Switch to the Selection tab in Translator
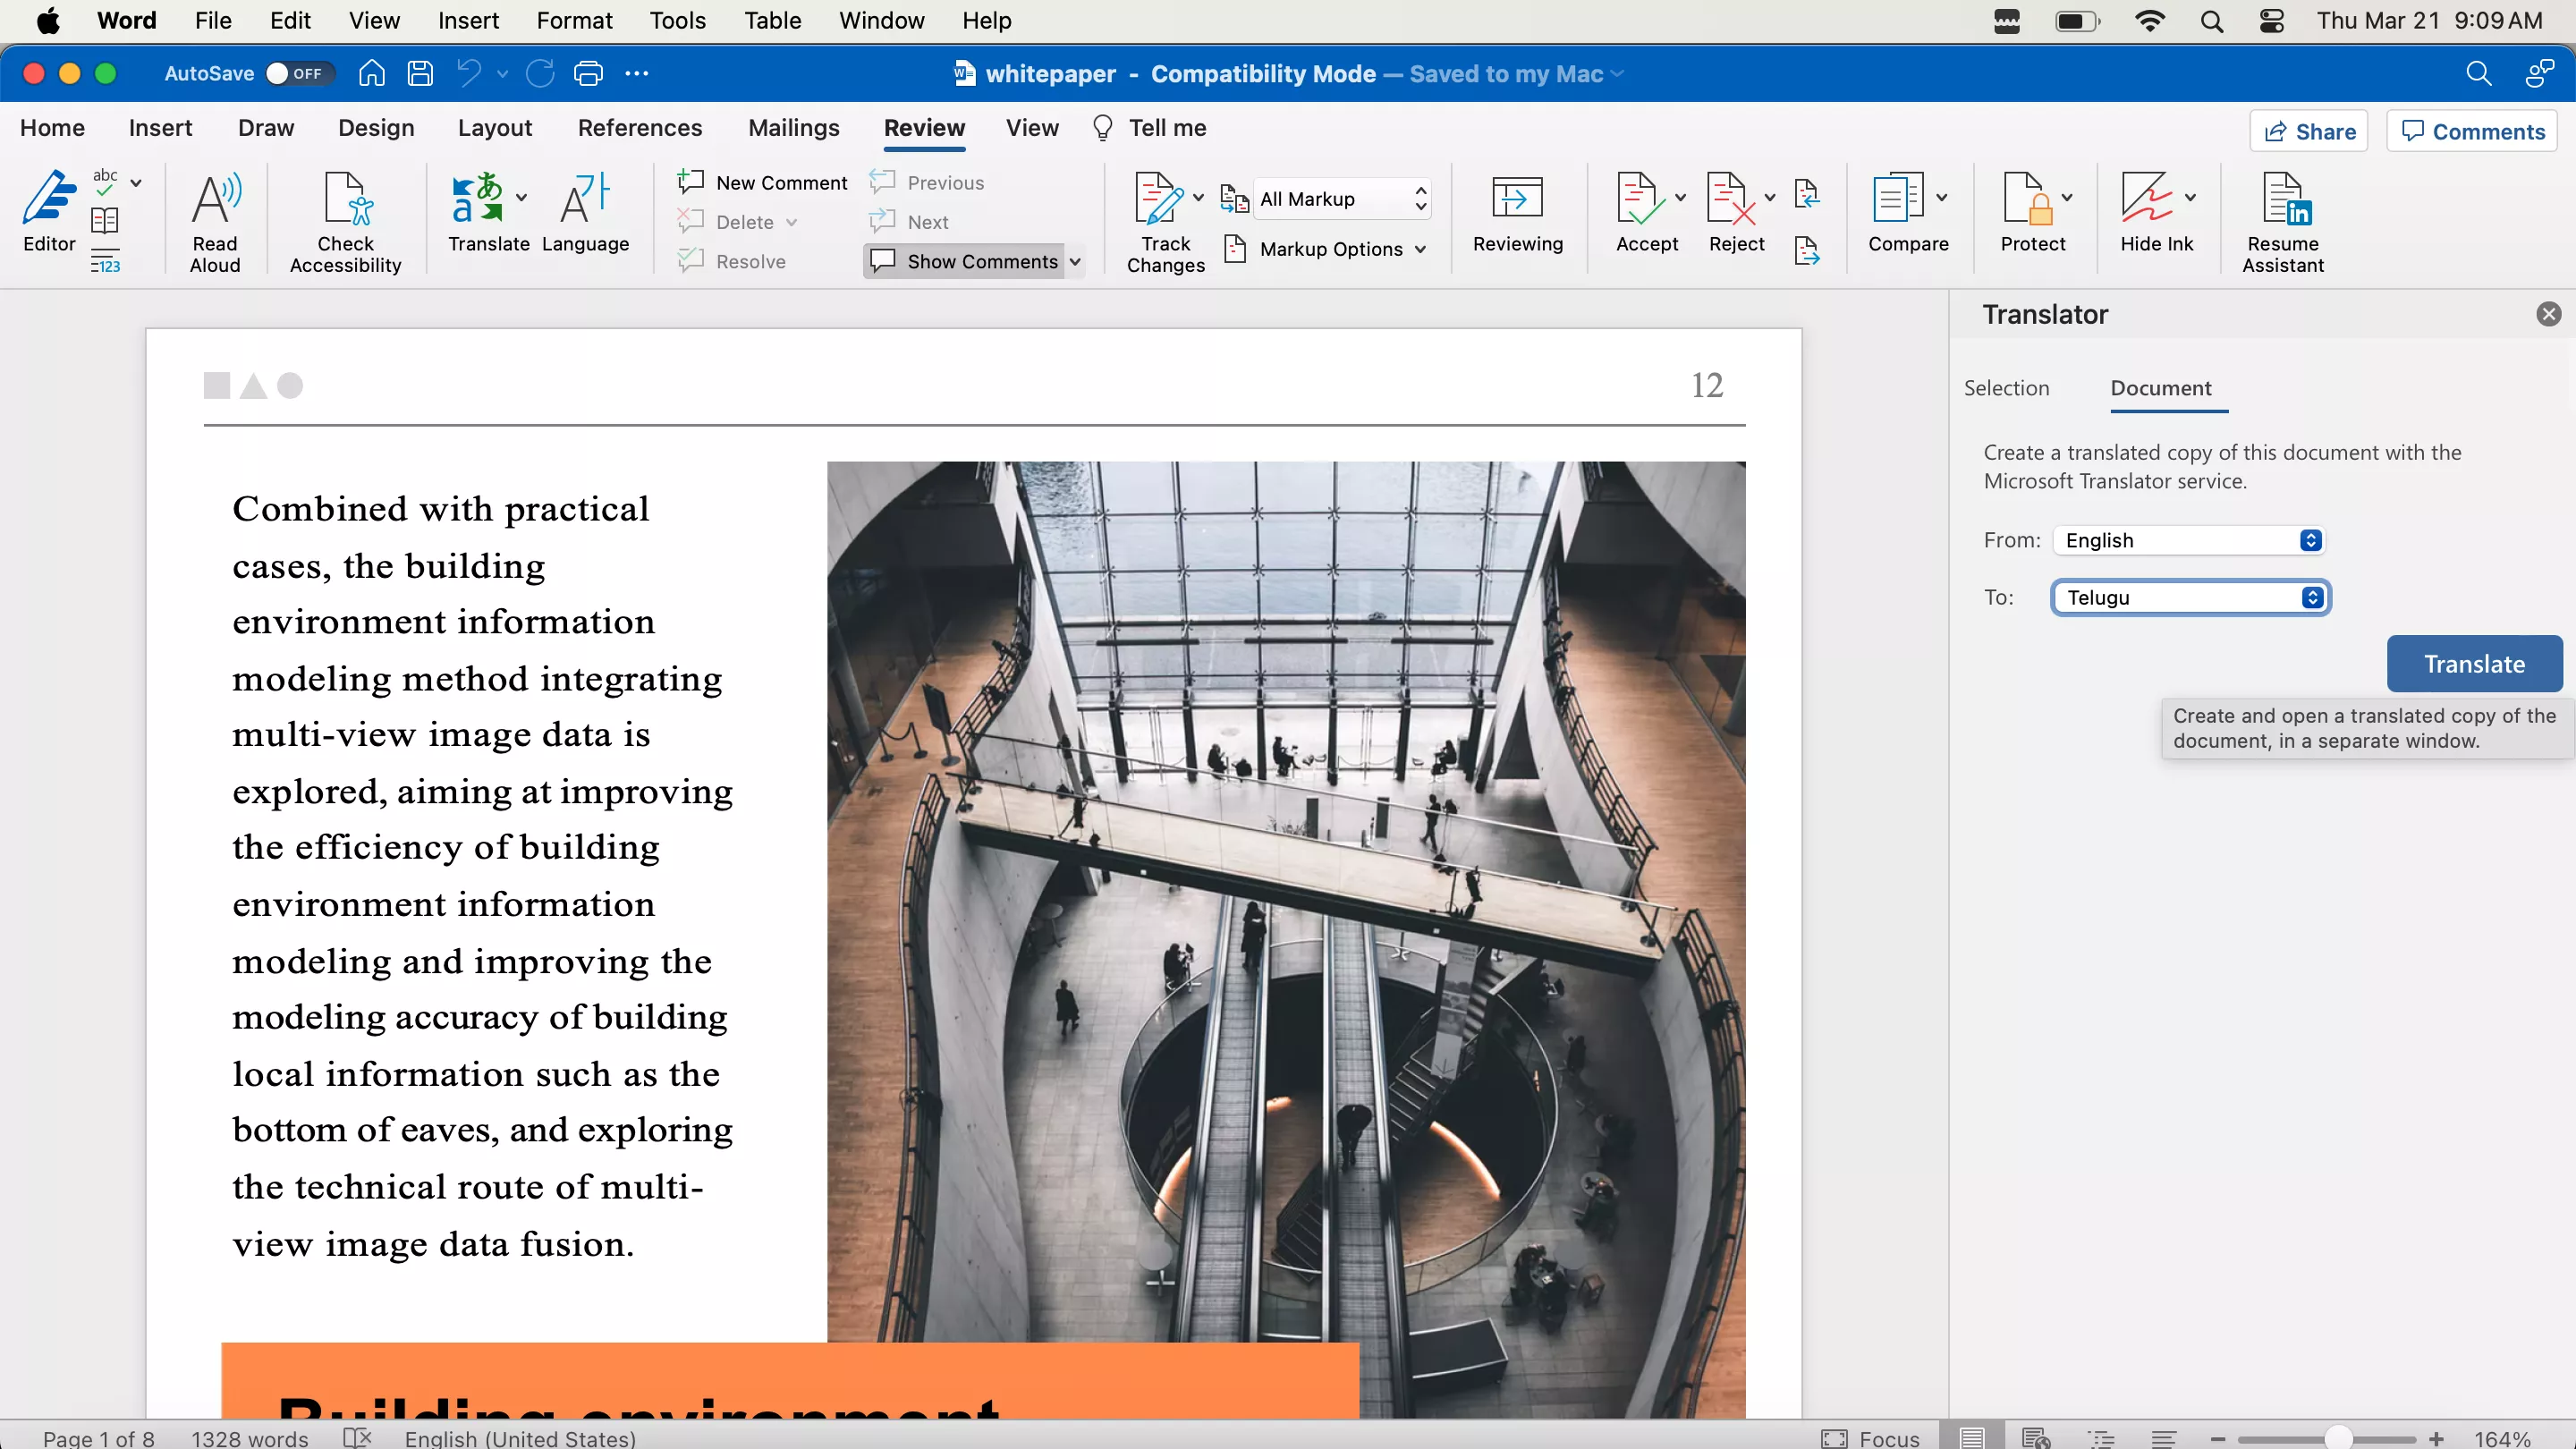The width and height of the screenshot is (2576, 1449). (2006, 388)
